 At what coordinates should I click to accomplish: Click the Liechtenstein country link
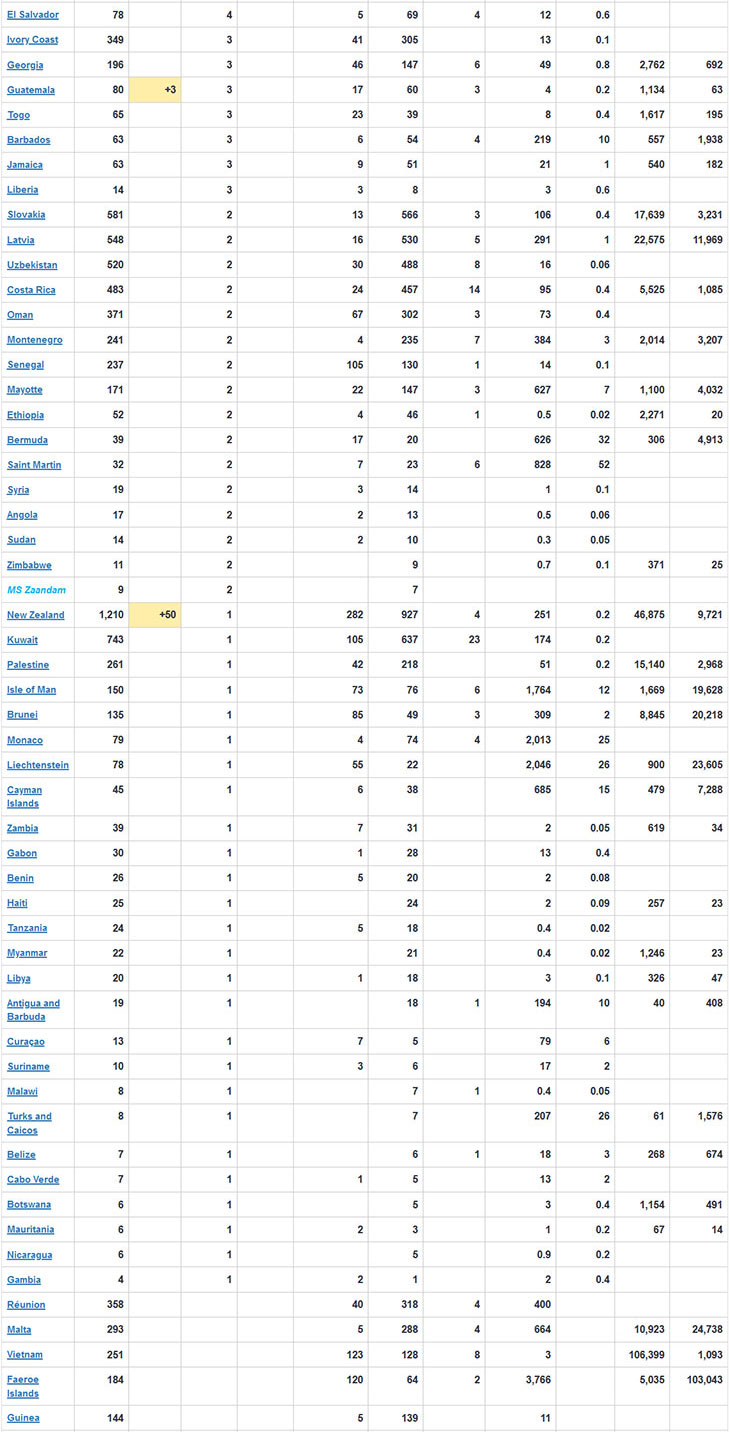[38, 765]
